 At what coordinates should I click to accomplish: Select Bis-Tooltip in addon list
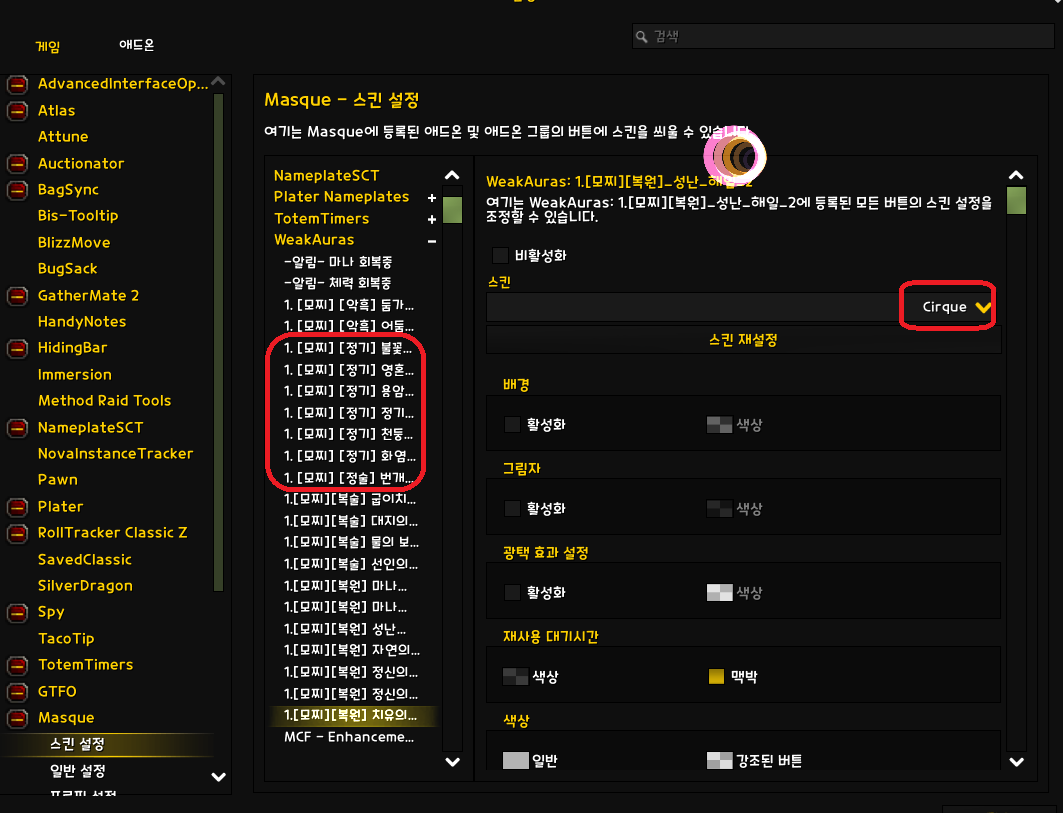click(x=78, y=216)
